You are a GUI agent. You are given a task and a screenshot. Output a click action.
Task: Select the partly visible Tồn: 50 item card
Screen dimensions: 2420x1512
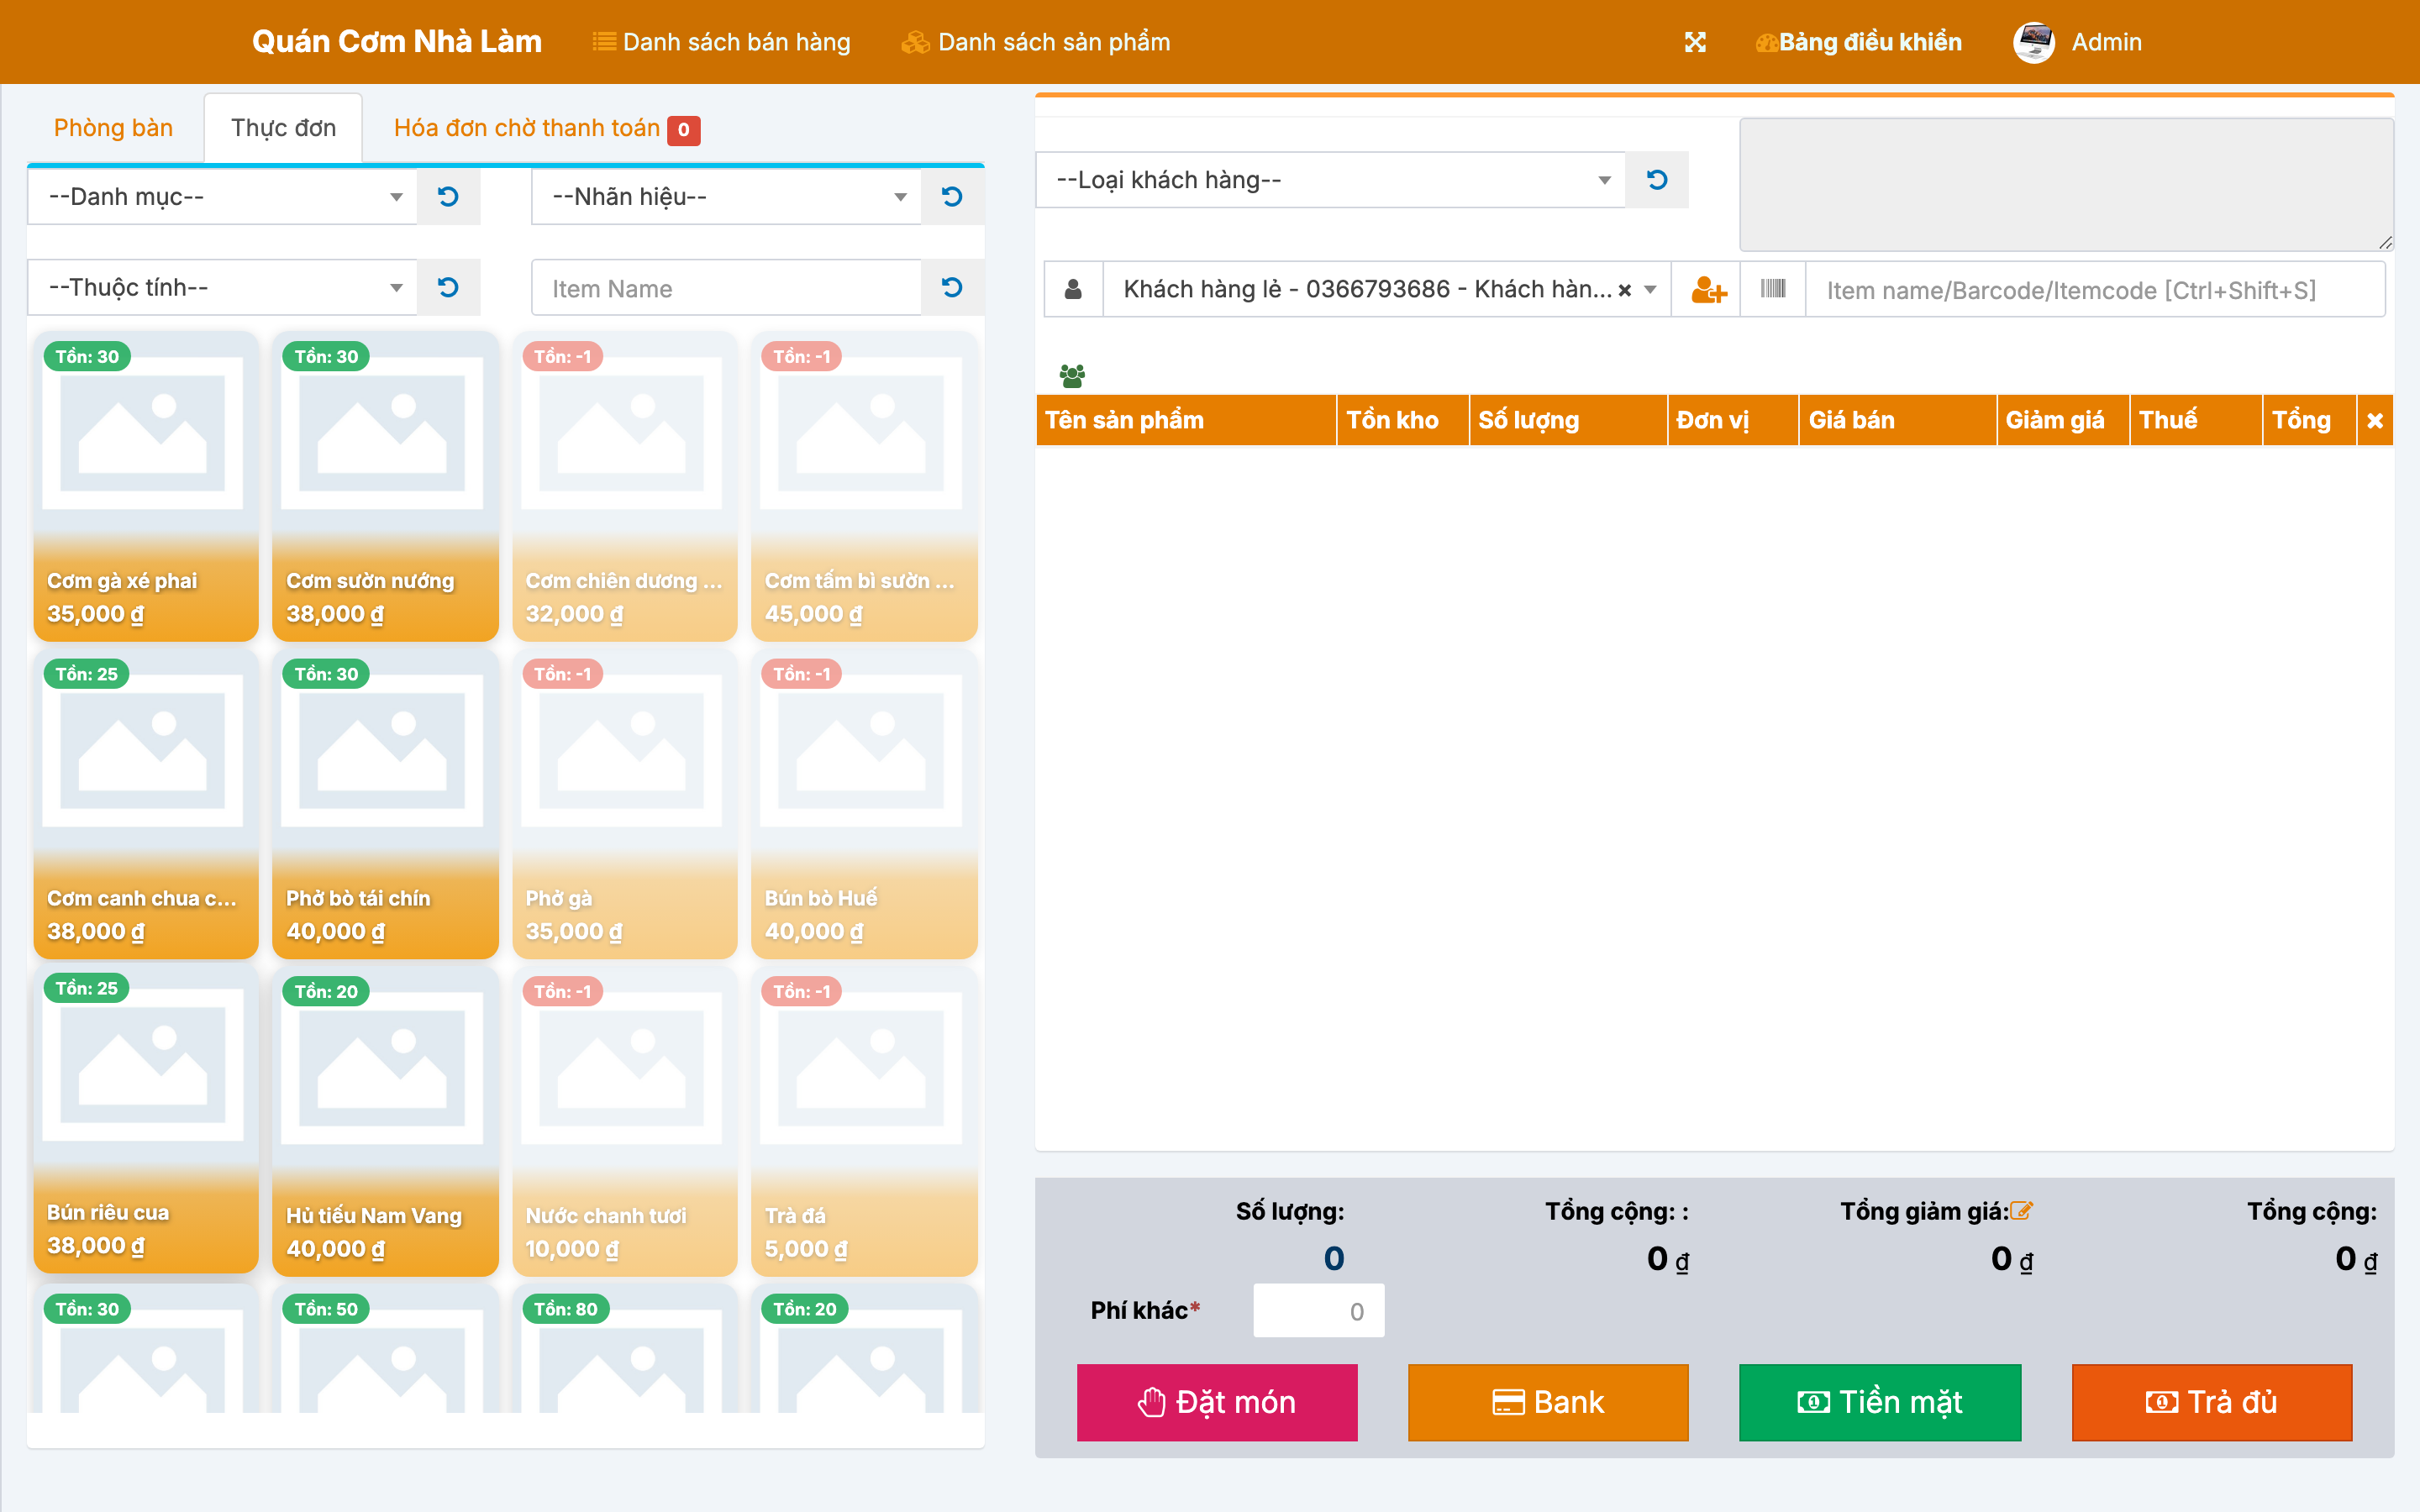pos(385,1349)
